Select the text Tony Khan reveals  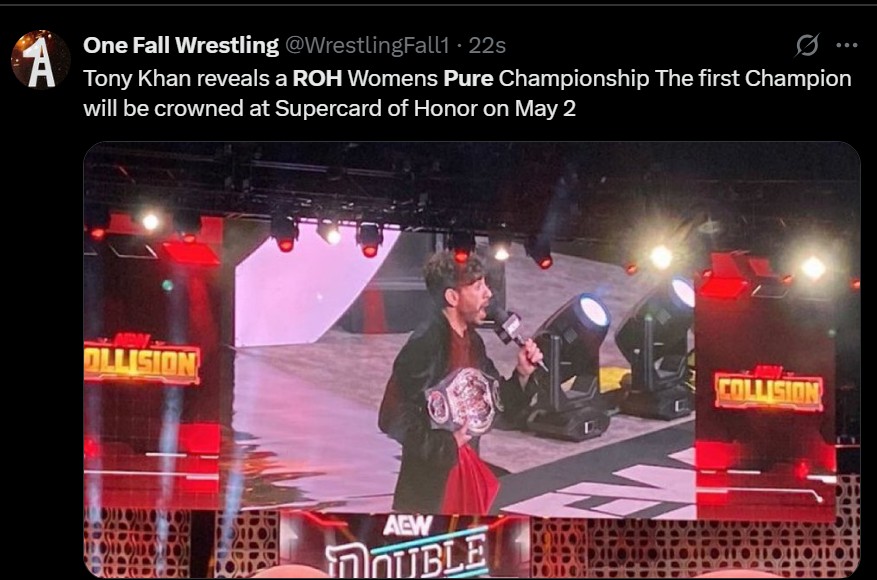tap(177, 78)
